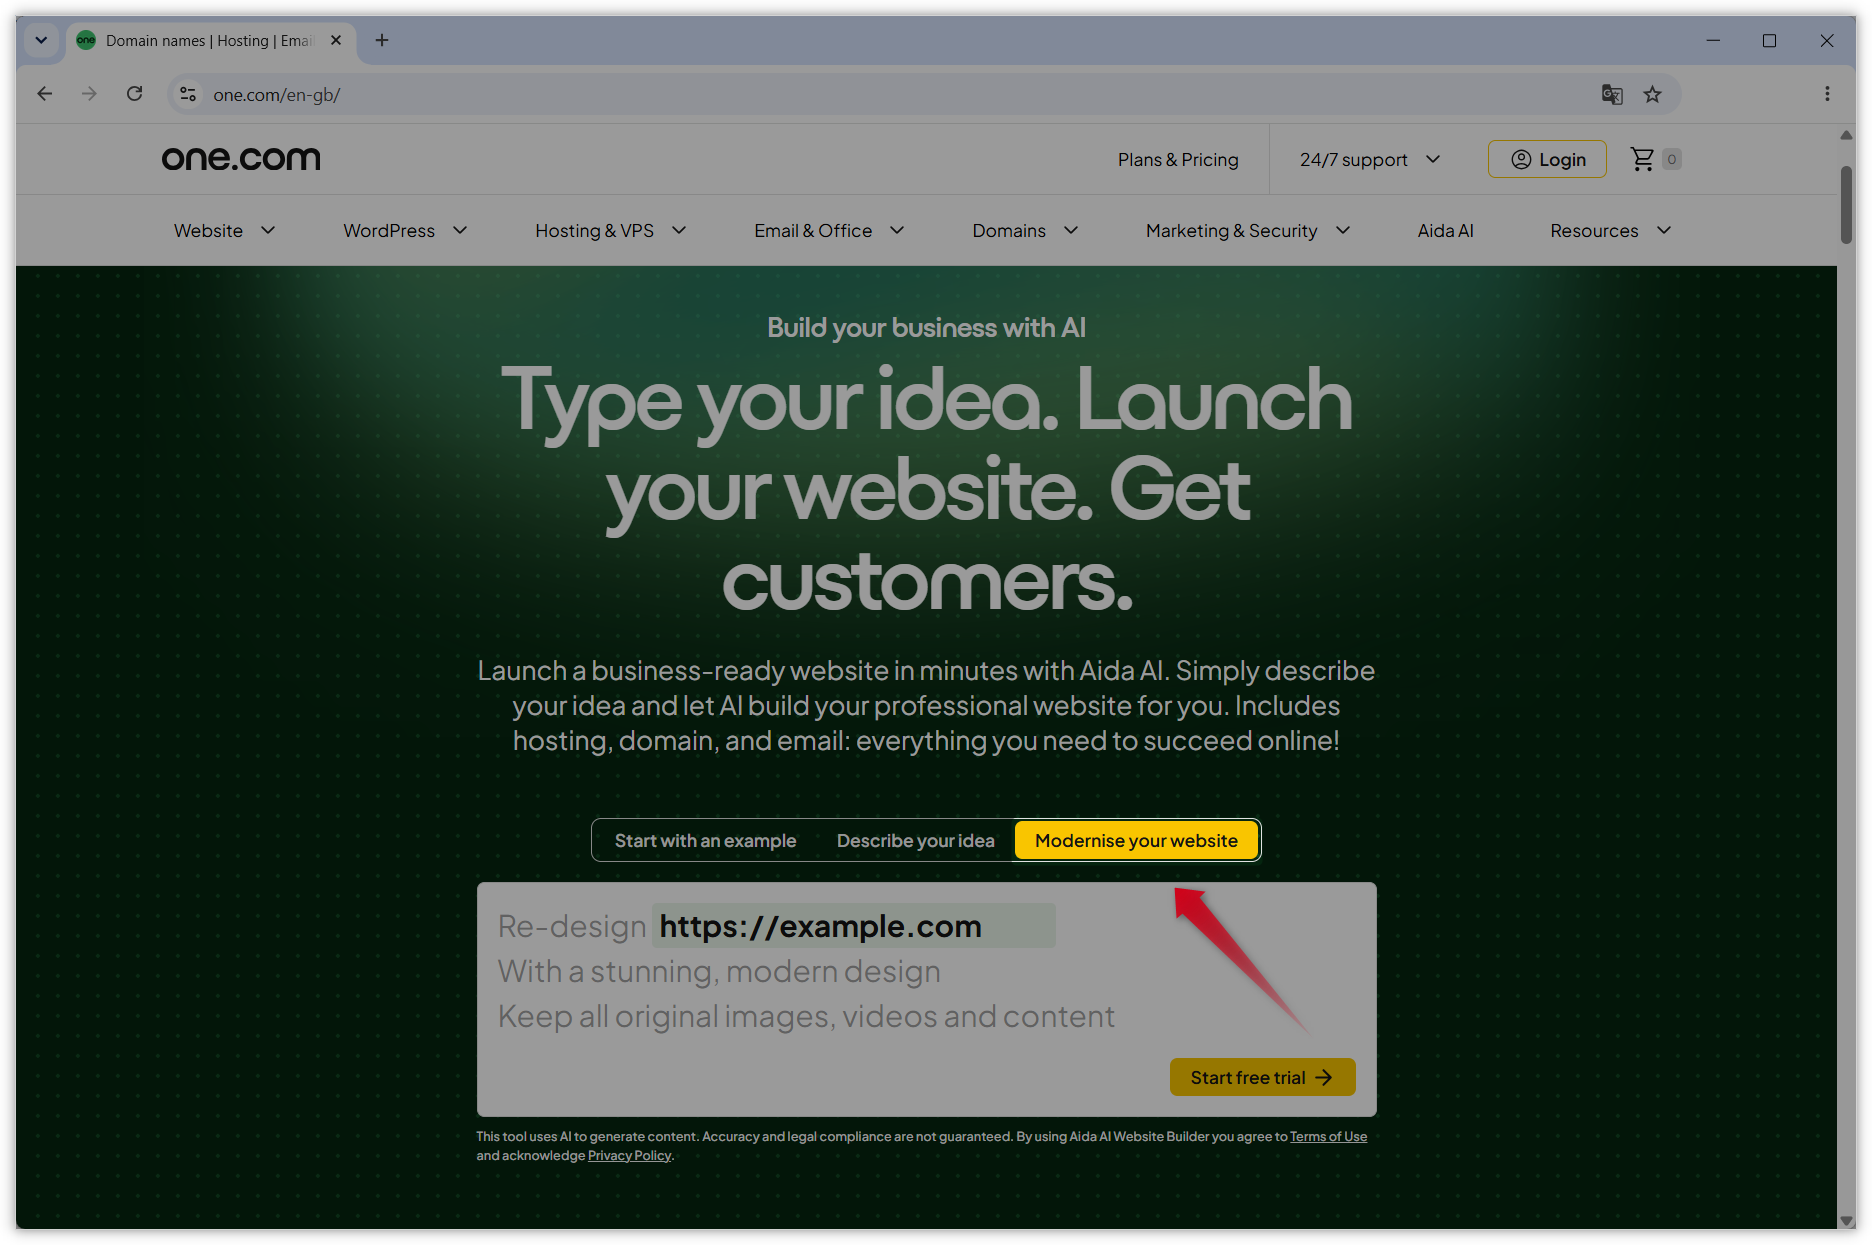Open the Privacy Policy link
The width and height of the screenshot is (1872, 1245).
coord(629,1156)
